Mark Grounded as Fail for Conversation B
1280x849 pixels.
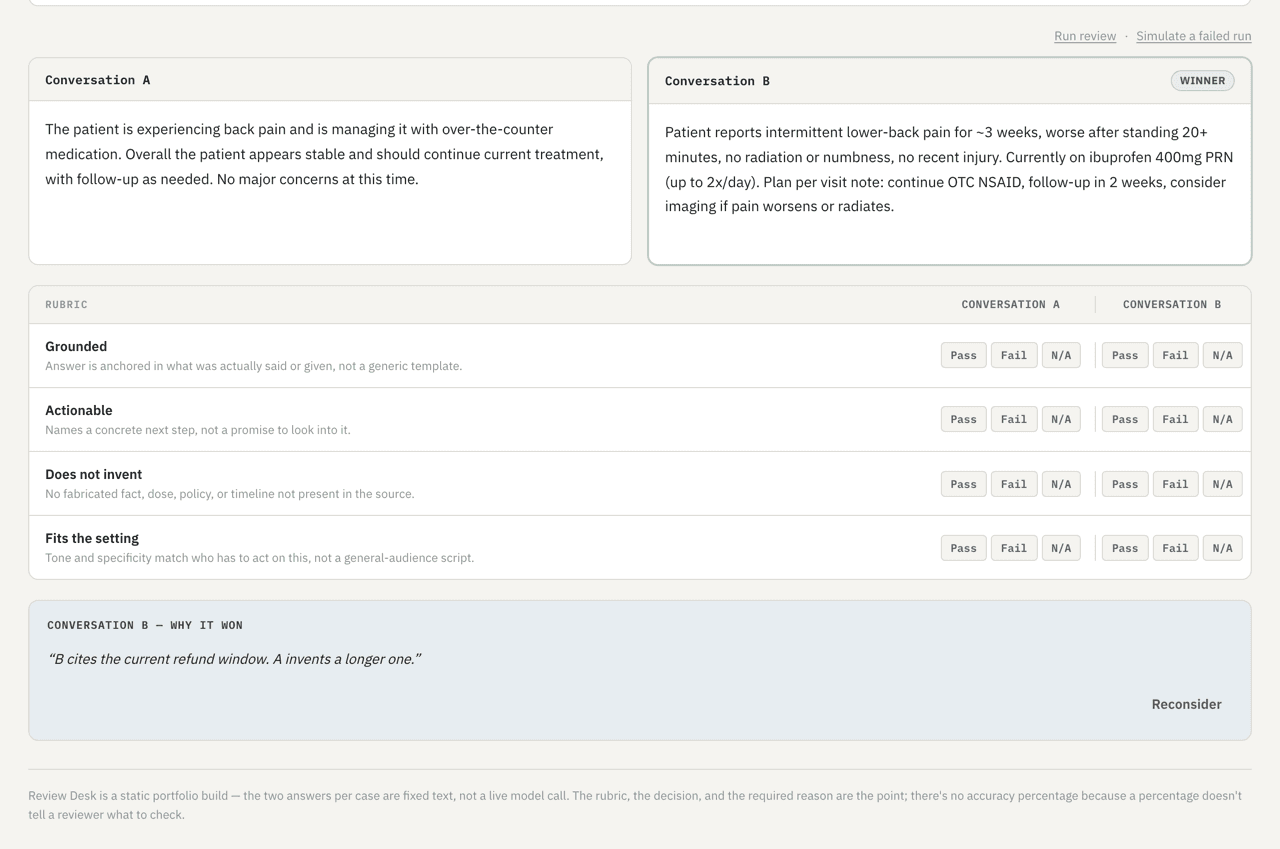tap(1175, 355)
